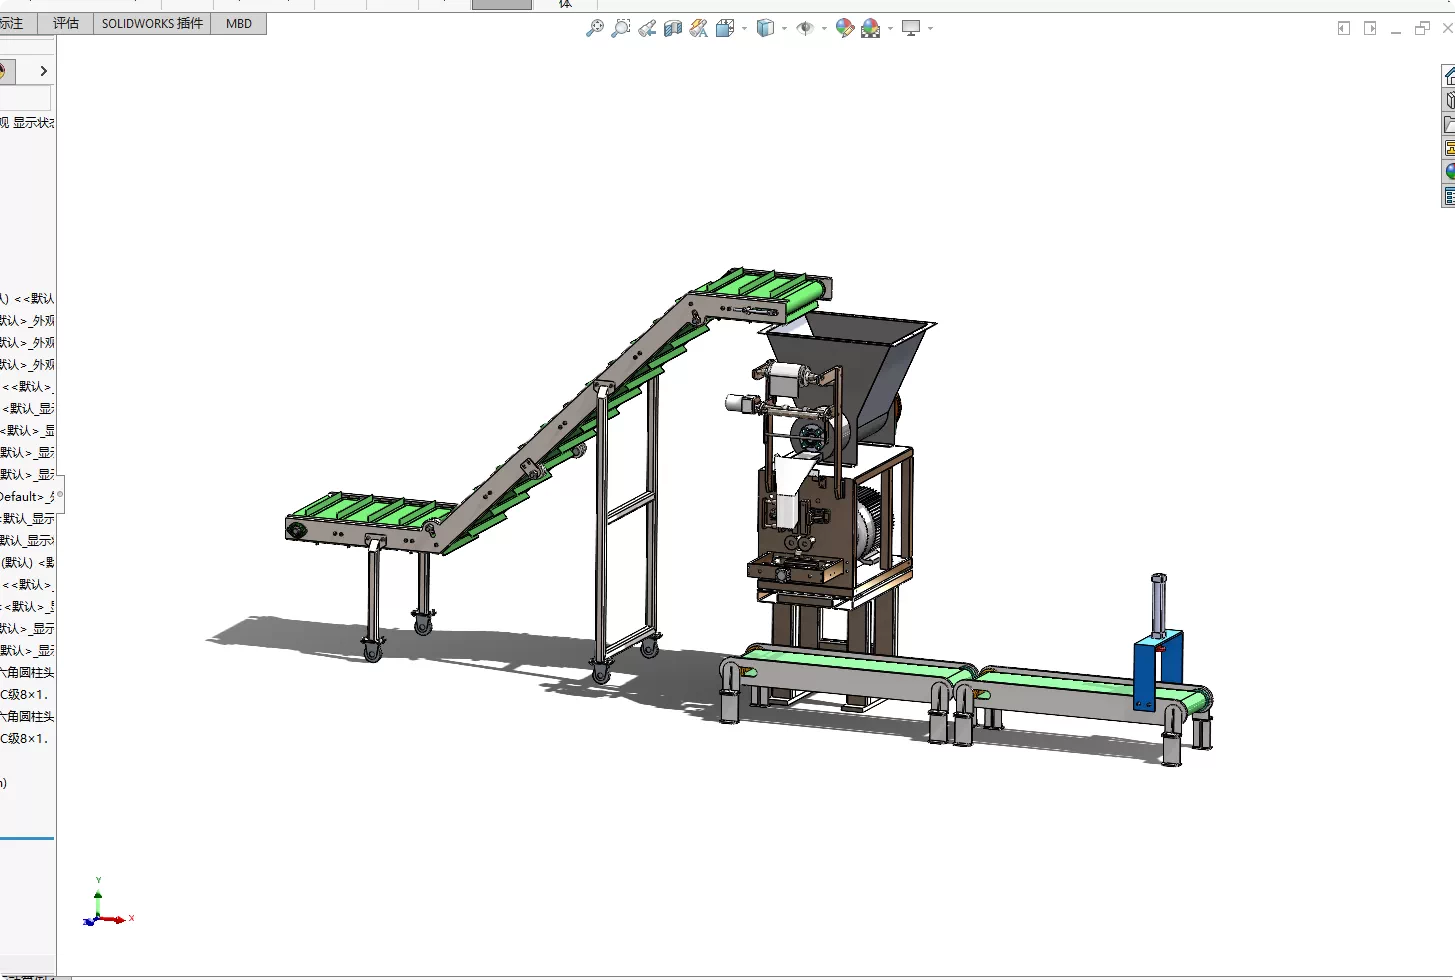Click the collapse left panel button
Viewport: 1455px width, 980px height.
1343,28
